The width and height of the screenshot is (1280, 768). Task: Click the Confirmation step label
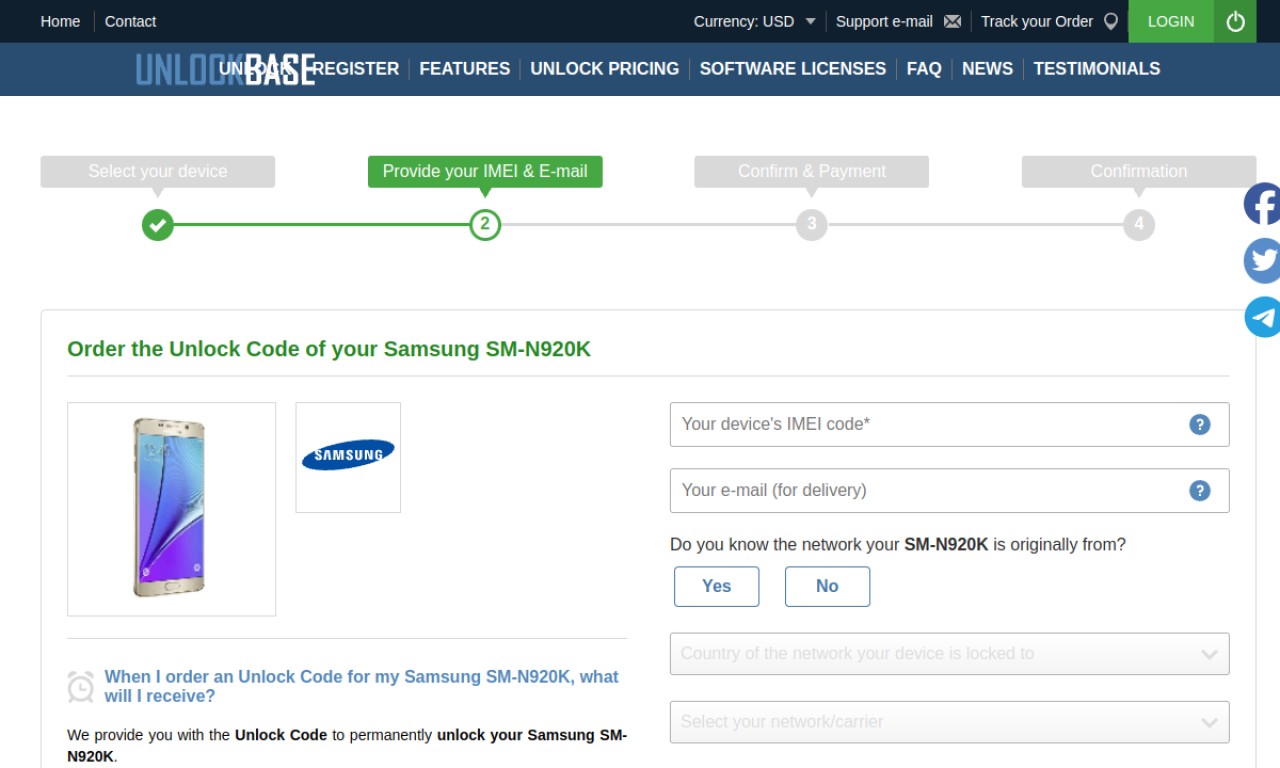click(1139, 171)
